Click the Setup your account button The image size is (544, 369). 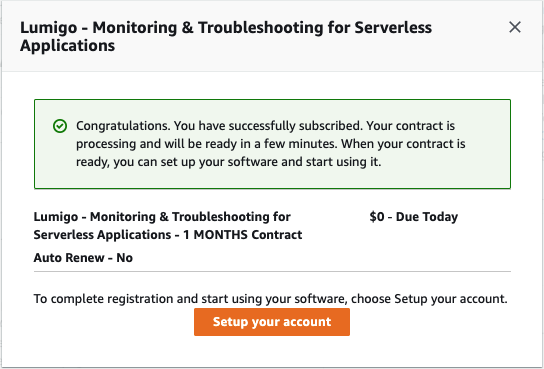pyautogui.click(x=272, y=322)
